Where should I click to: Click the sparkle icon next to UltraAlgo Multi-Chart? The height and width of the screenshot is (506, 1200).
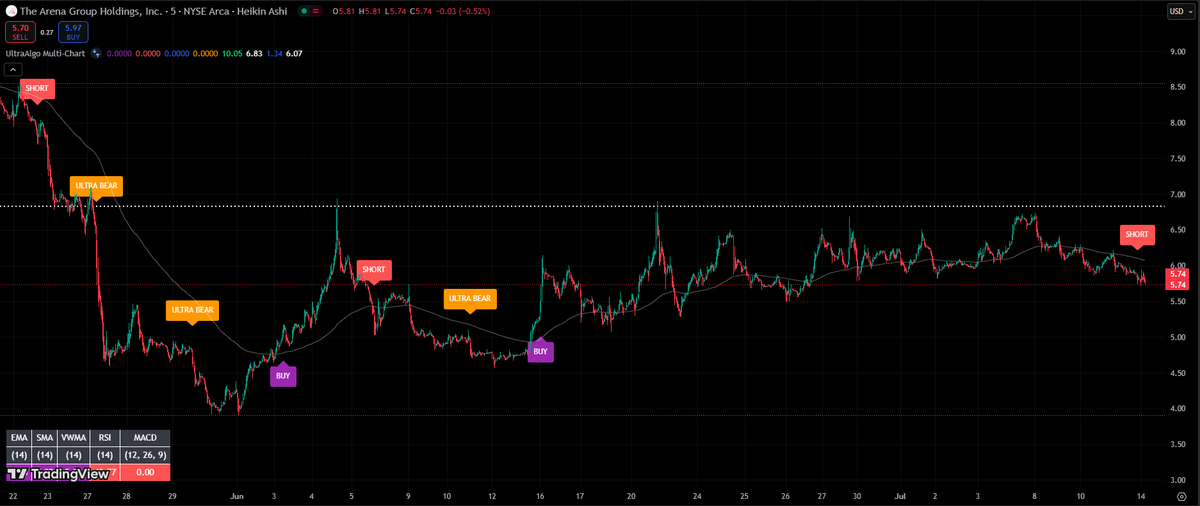(x=96, y=53)
